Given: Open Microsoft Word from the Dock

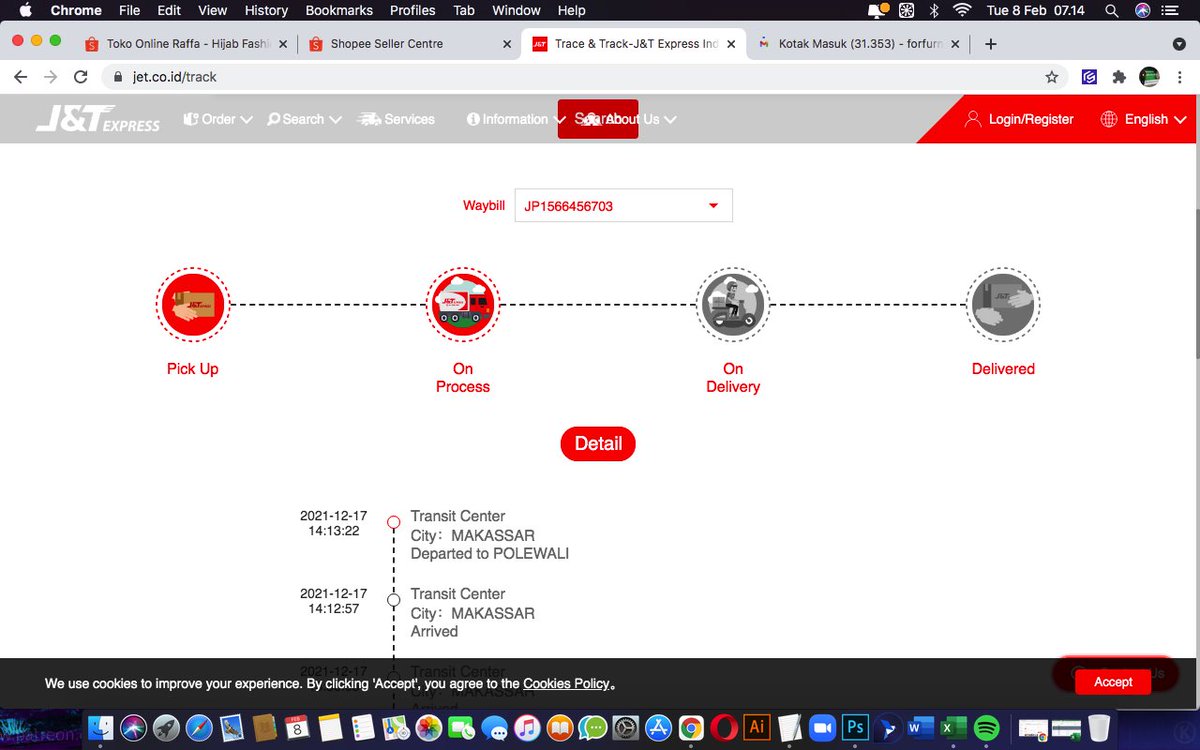Looking at the screenshot, I should coord(920,727).
